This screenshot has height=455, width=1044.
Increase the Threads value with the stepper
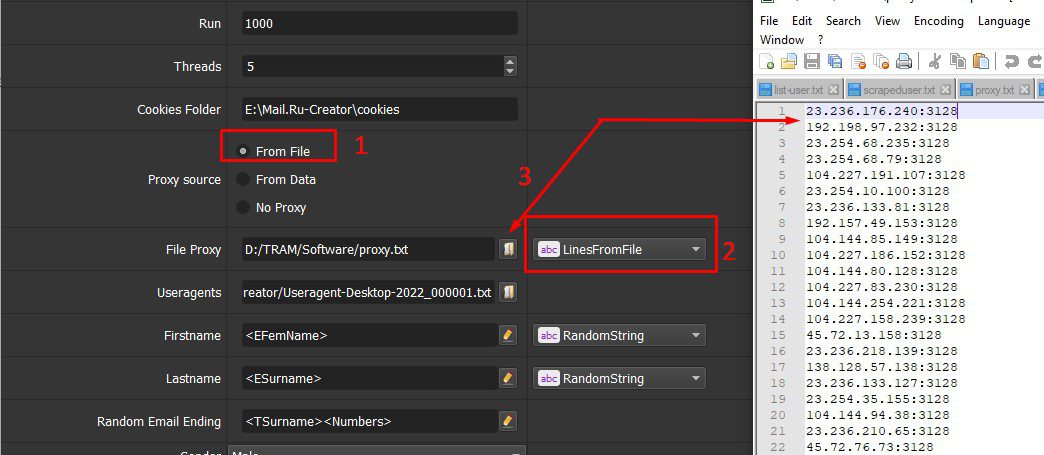[x=510, y=61]
